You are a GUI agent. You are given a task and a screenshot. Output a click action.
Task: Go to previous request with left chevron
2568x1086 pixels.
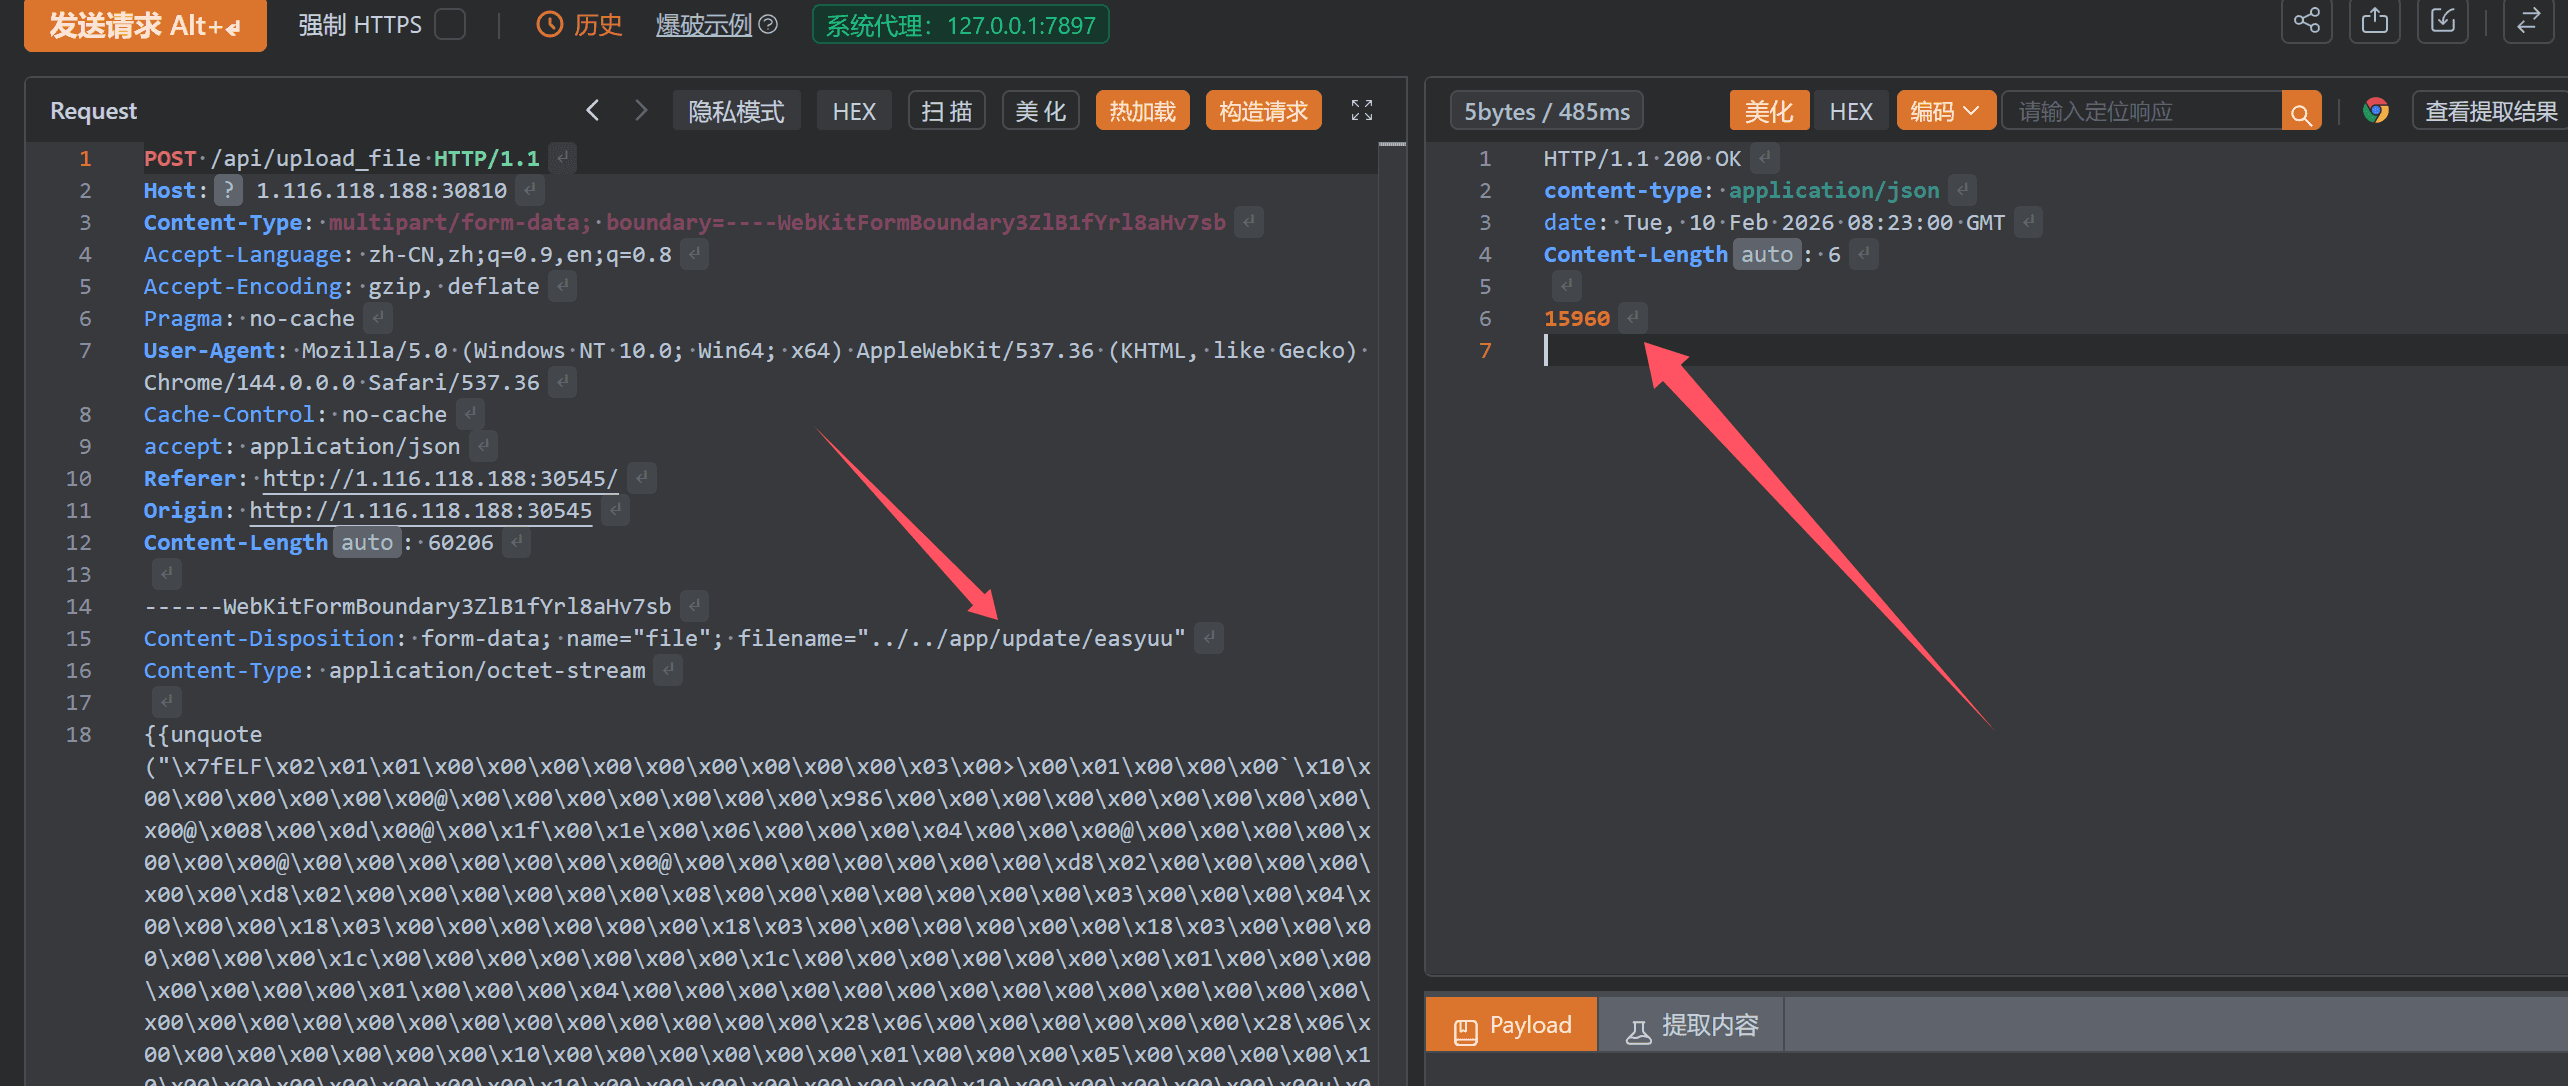click(x=592, y=110)
